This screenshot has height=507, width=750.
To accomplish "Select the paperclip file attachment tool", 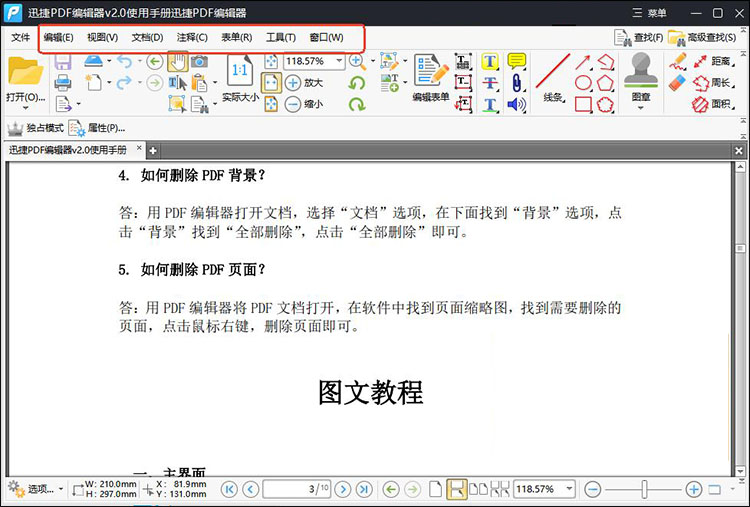I will [517, 83].
